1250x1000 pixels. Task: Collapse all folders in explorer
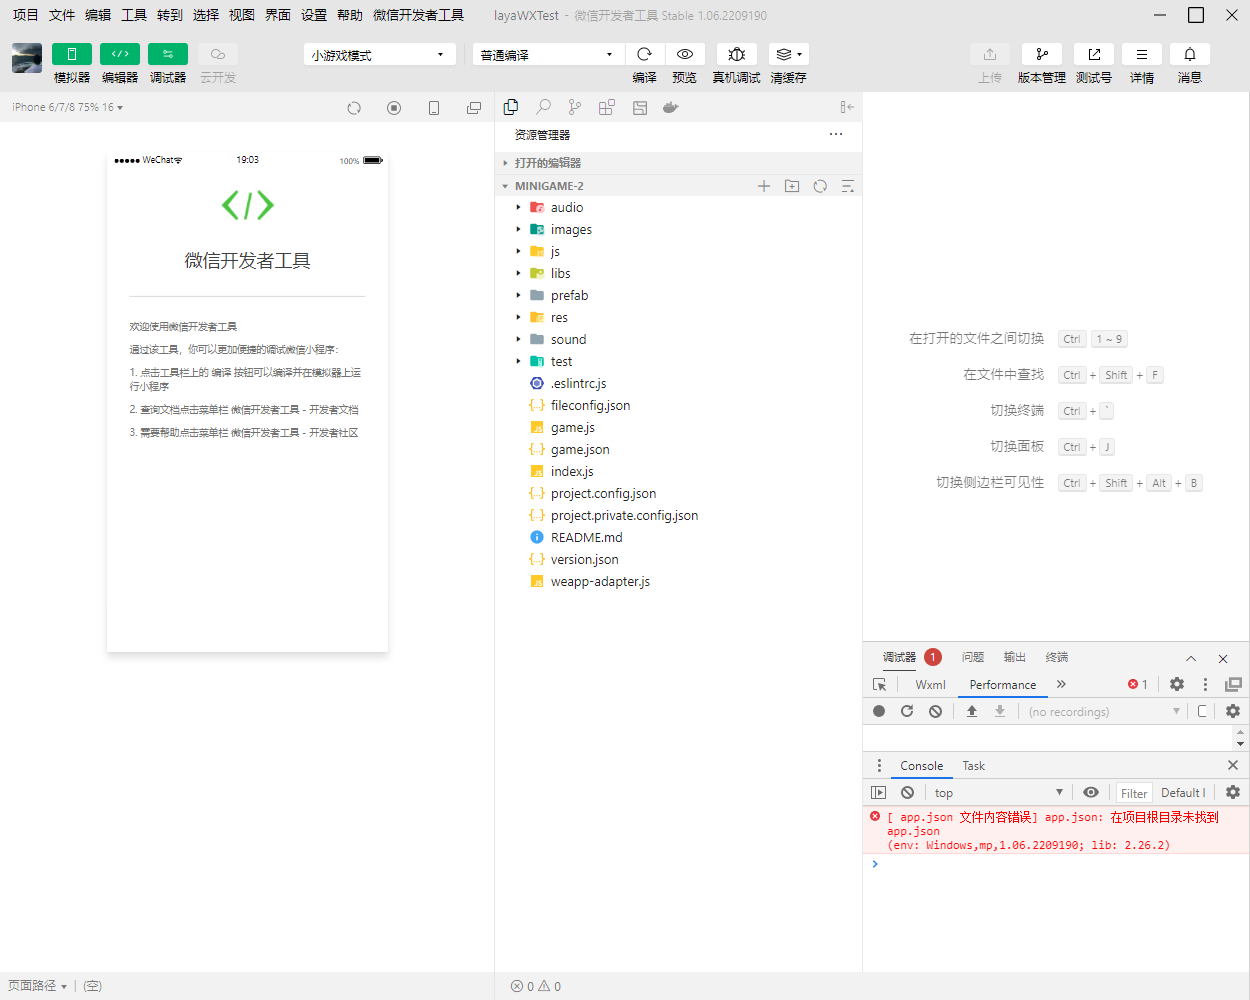pos(848,186)
